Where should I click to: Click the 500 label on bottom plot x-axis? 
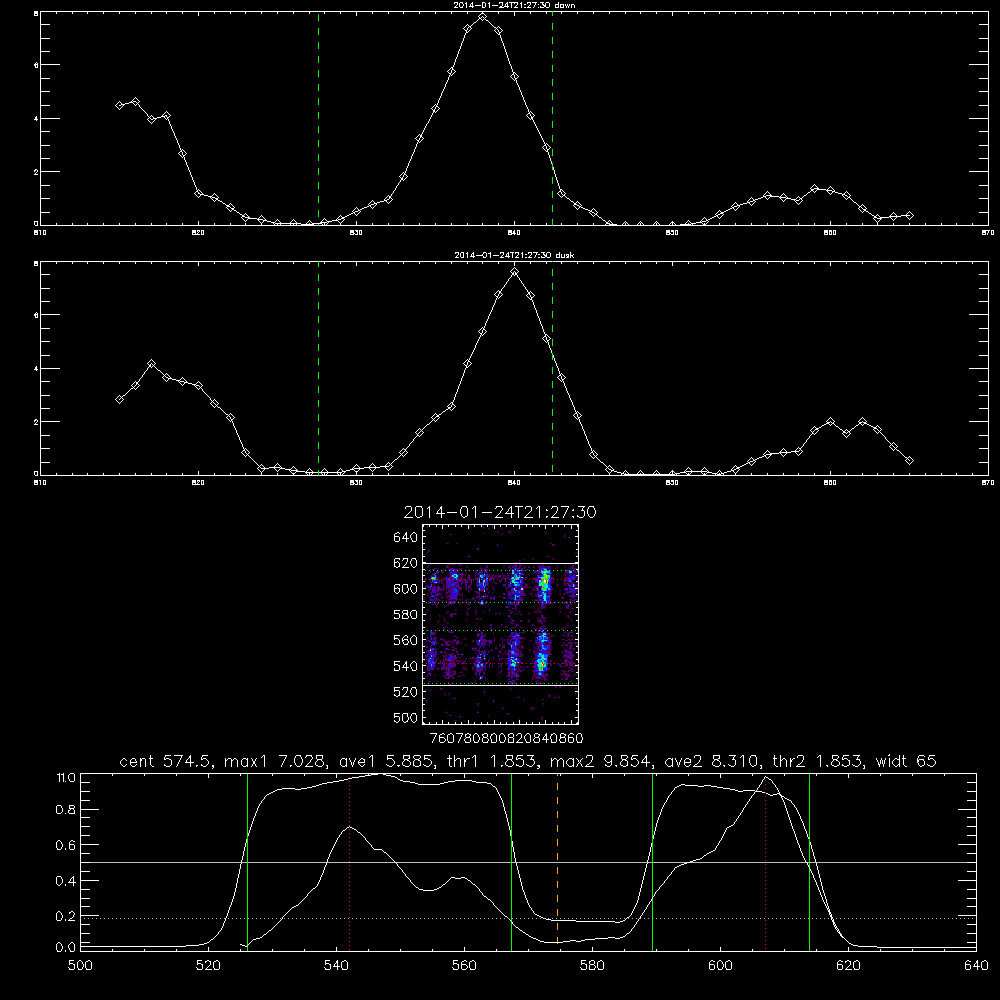(80, 965)
